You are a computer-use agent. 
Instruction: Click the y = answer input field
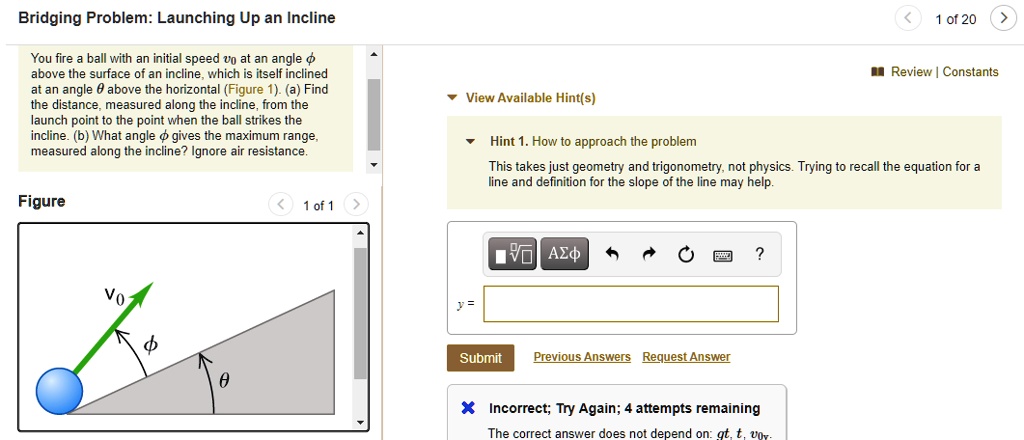click(x=631, y=304)
